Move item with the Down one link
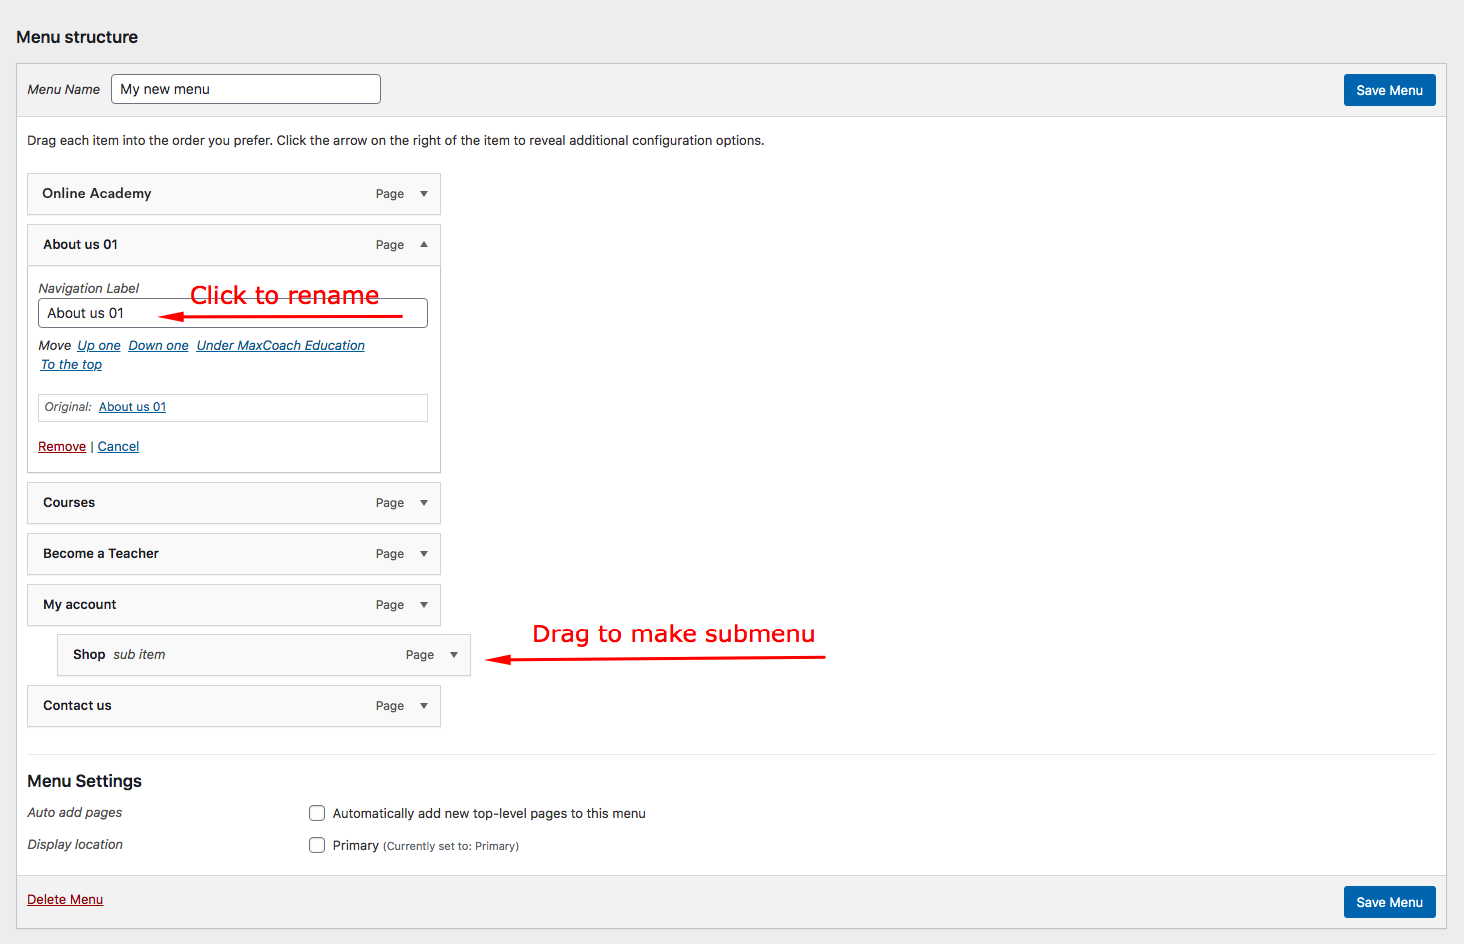Screen dimensions: 1464x944 (158, 346)
